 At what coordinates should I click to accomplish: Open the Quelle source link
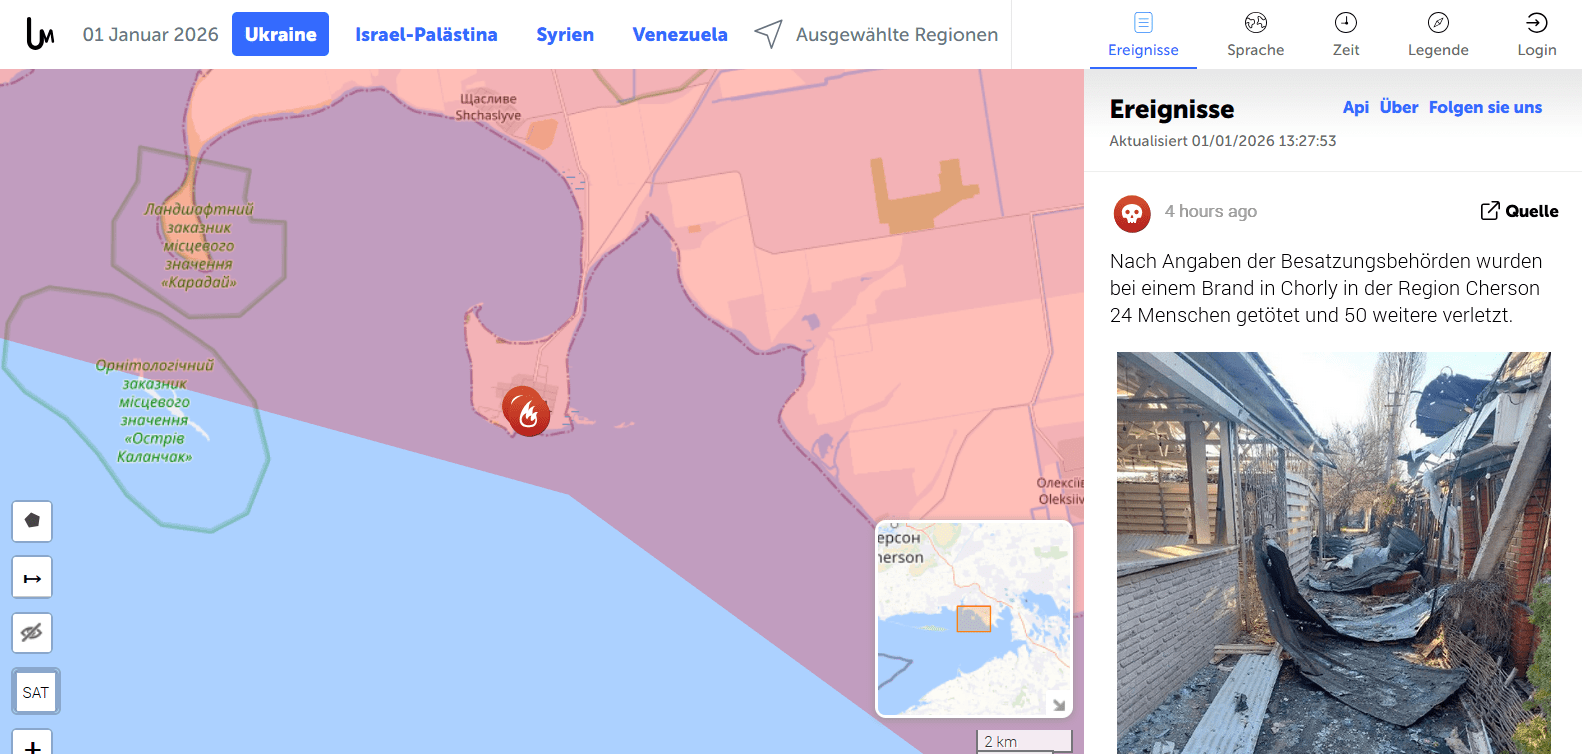click(1519, 211)
